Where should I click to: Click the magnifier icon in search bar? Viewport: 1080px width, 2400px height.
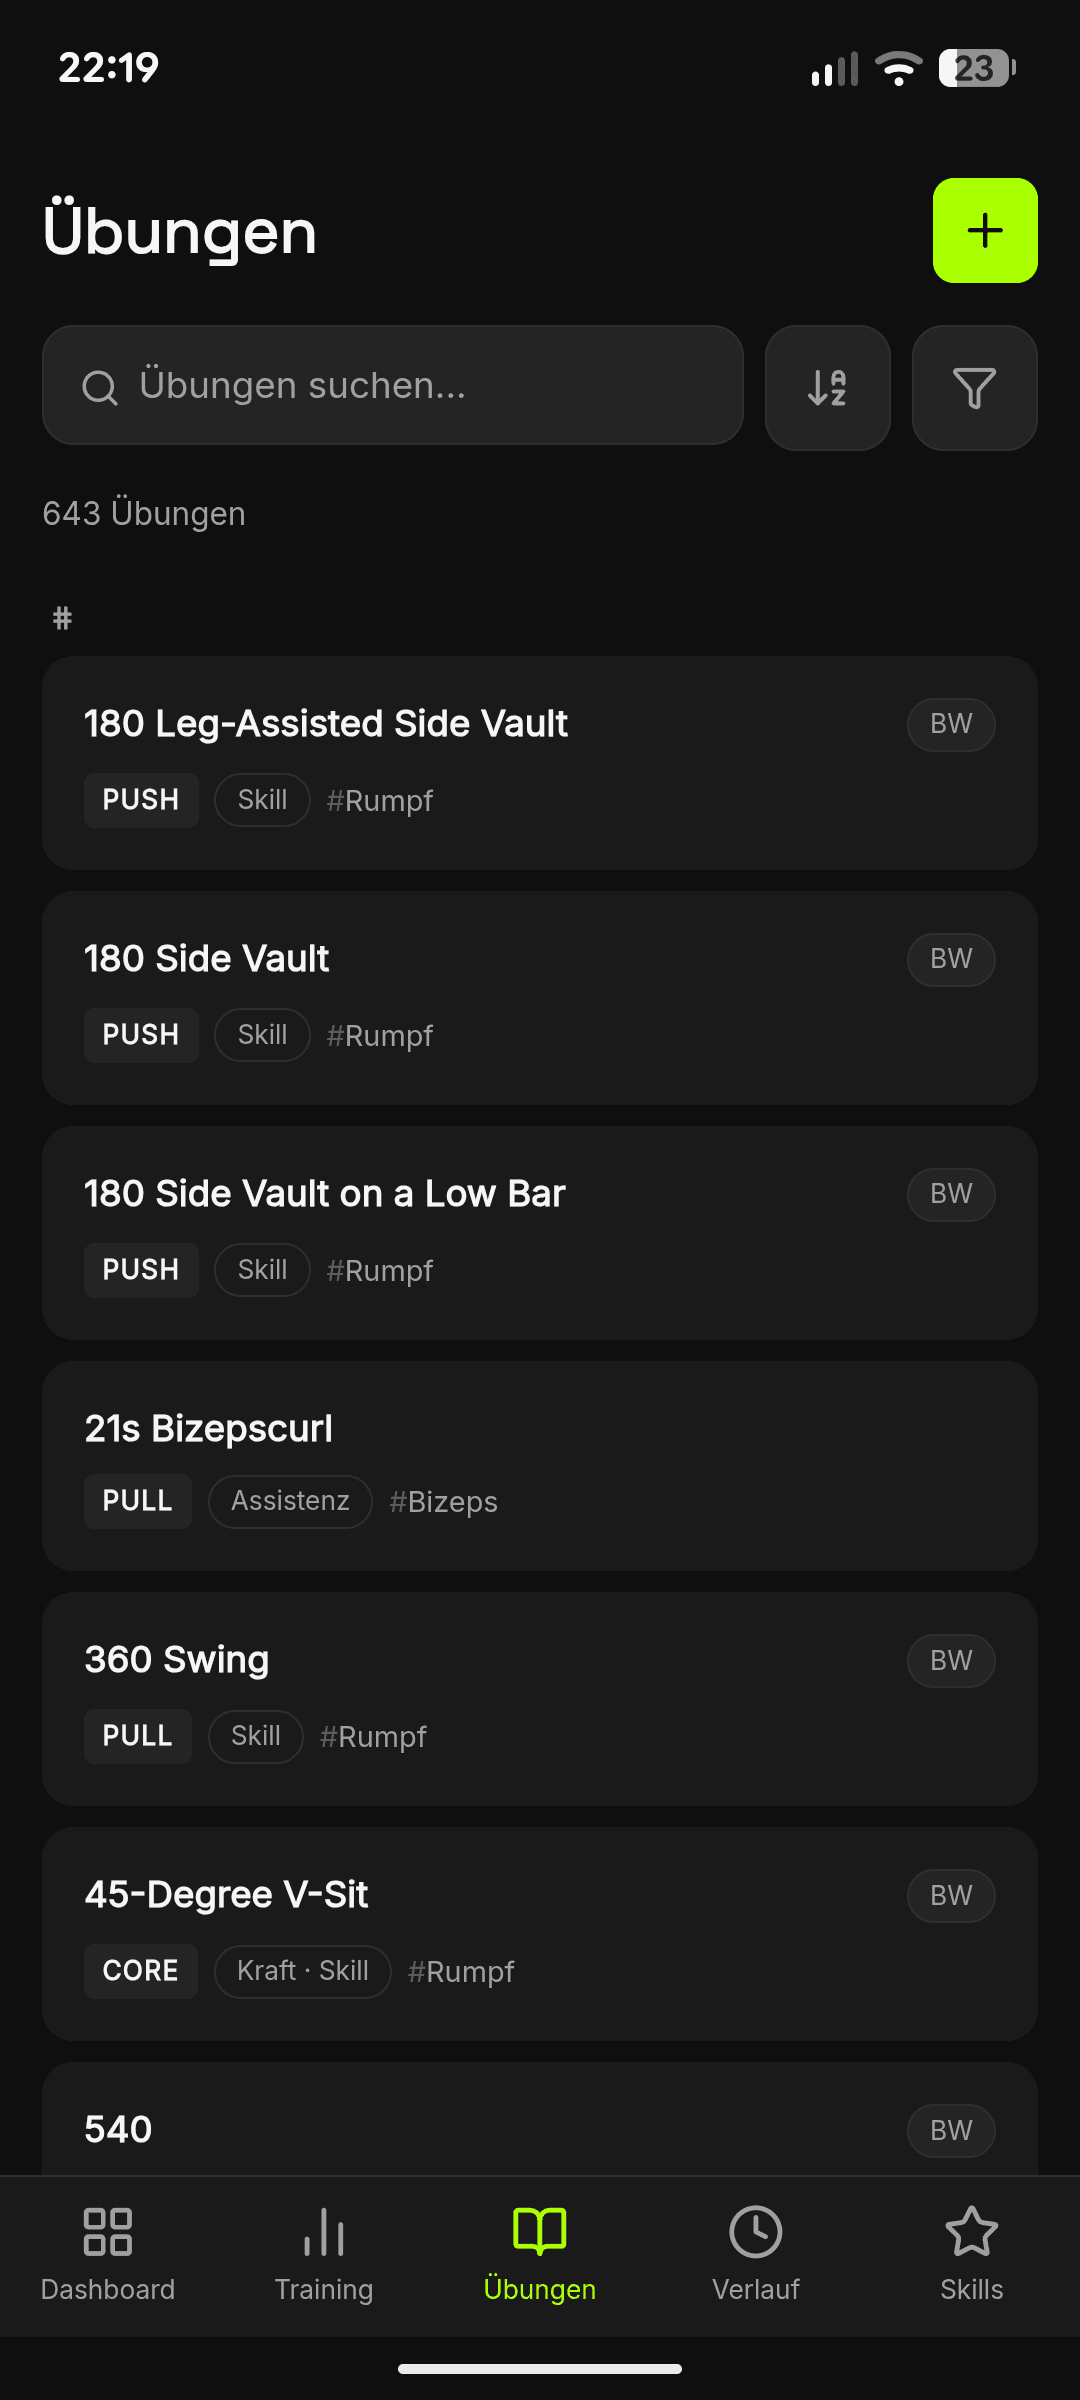tap(100, 387)
